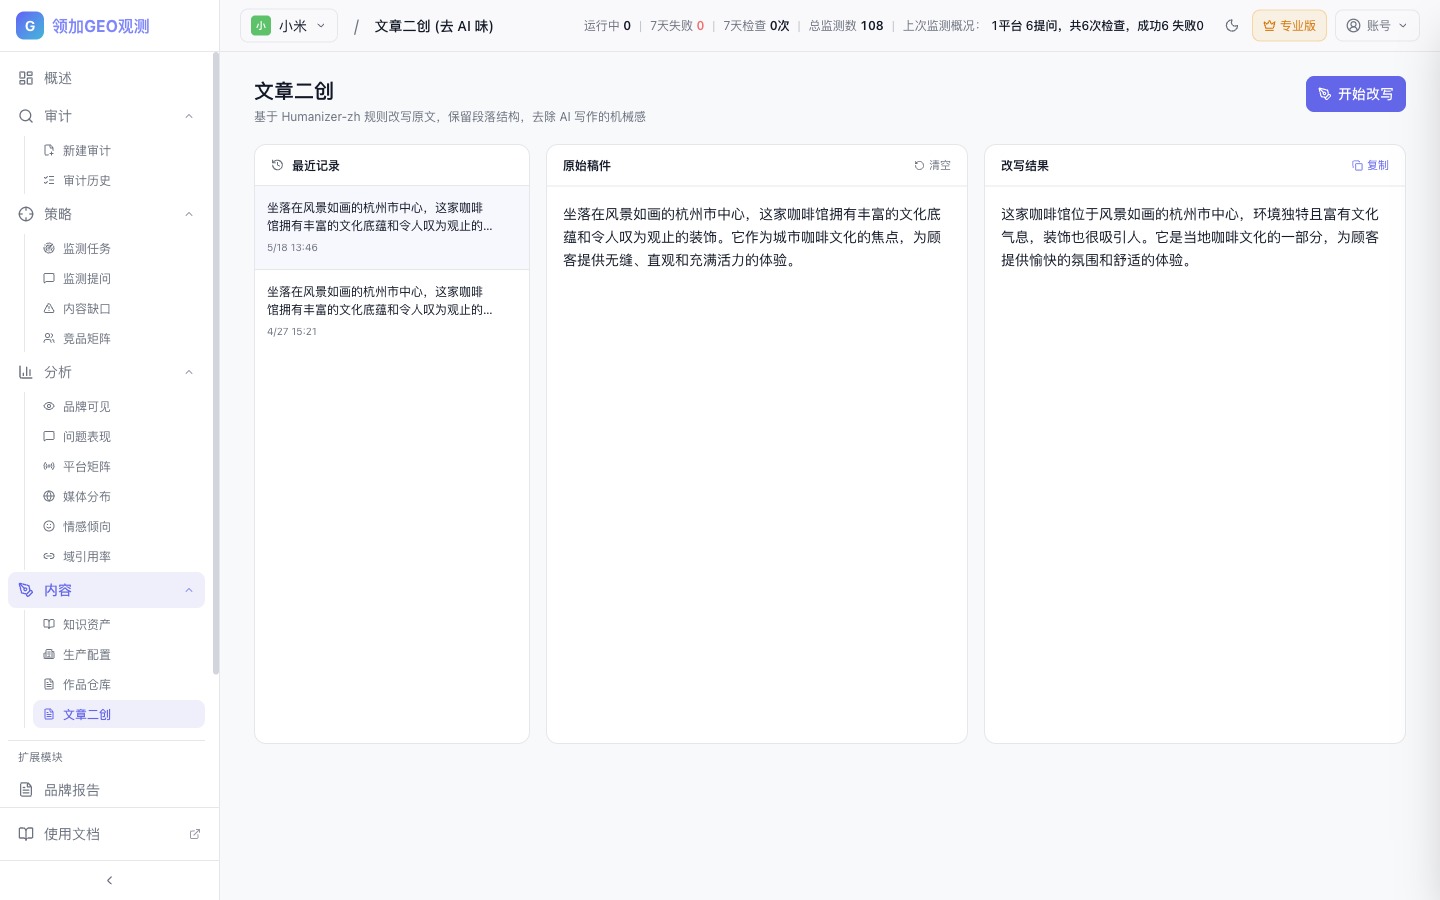Open 平台矩阵 in the sidebar
This screenshot has height=900, width=1440.
pyautogui.click(x=118, y=466)
